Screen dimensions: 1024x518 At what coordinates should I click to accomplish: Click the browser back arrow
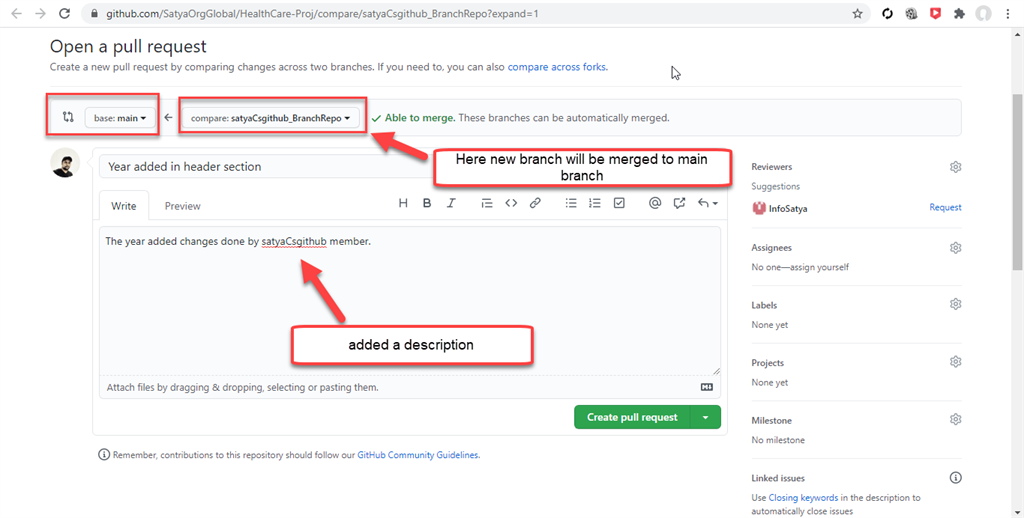16,13
